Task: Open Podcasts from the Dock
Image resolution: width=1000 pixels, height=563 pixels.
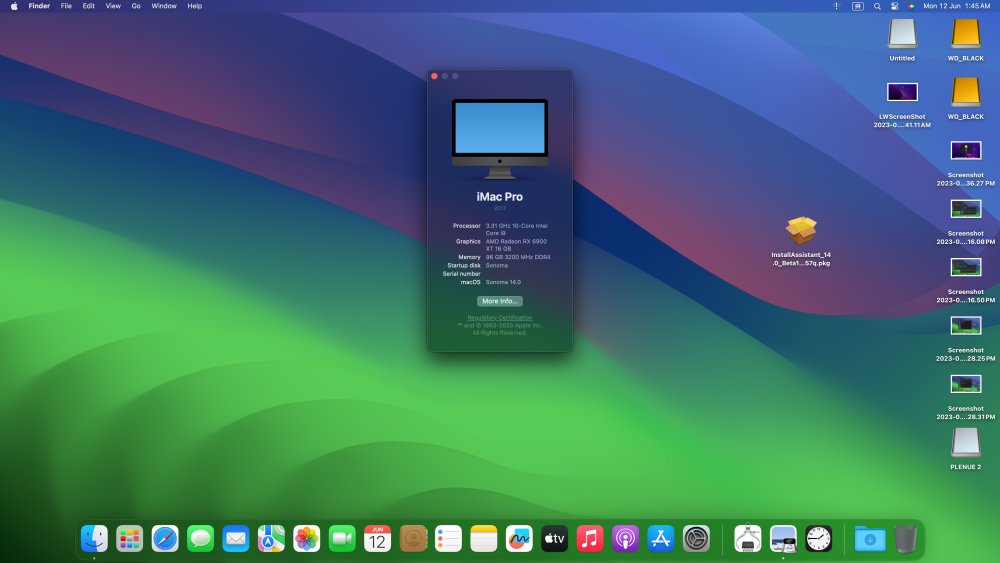Action: click(x=626, y=539)
